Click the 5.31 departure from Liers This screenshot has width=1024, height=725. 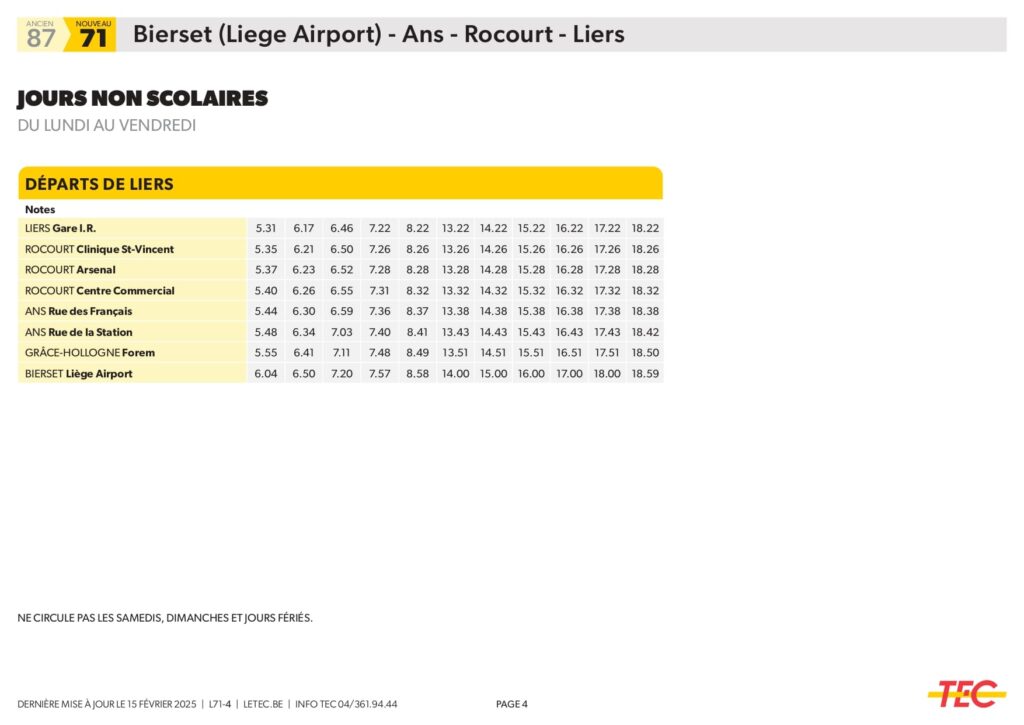266,228
